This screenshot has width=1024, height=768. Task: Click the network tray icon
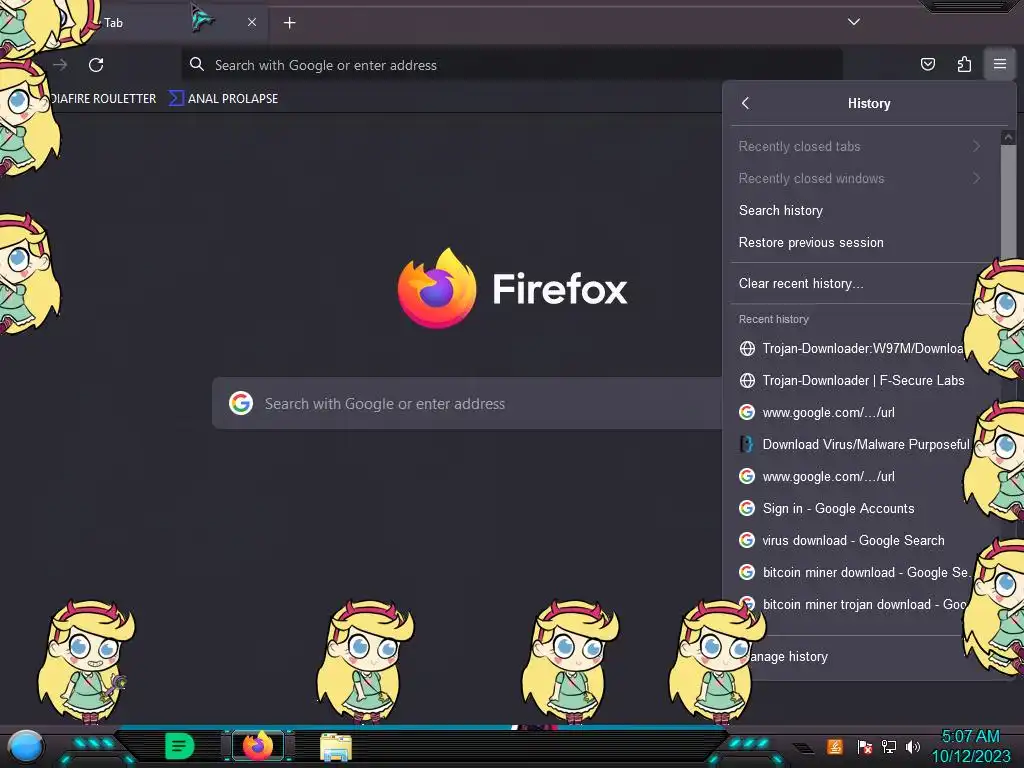click(x=889, y=746)
